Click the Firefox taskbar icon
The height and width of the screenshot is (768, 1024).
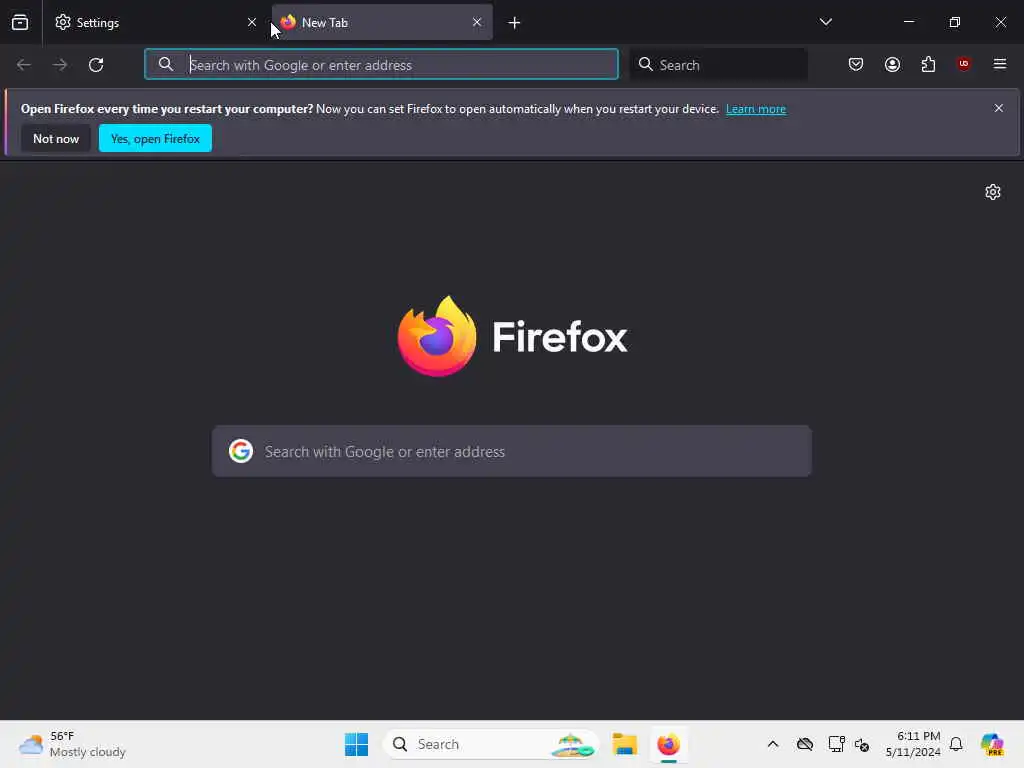(x=669, y=744)
